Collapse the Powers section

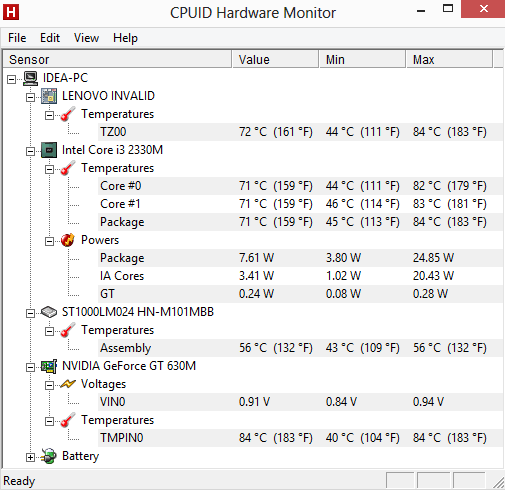(x=49, y=242)
